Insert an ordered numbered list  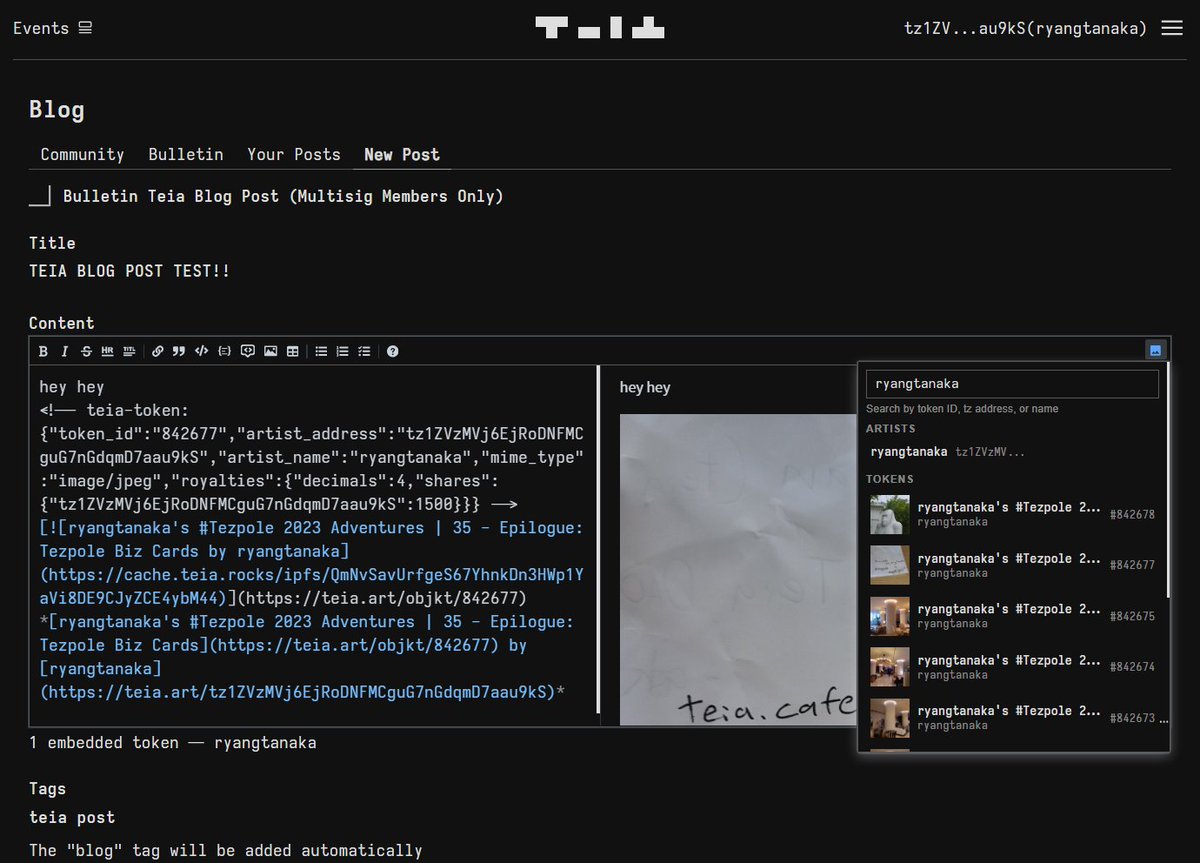coord(343,351)
